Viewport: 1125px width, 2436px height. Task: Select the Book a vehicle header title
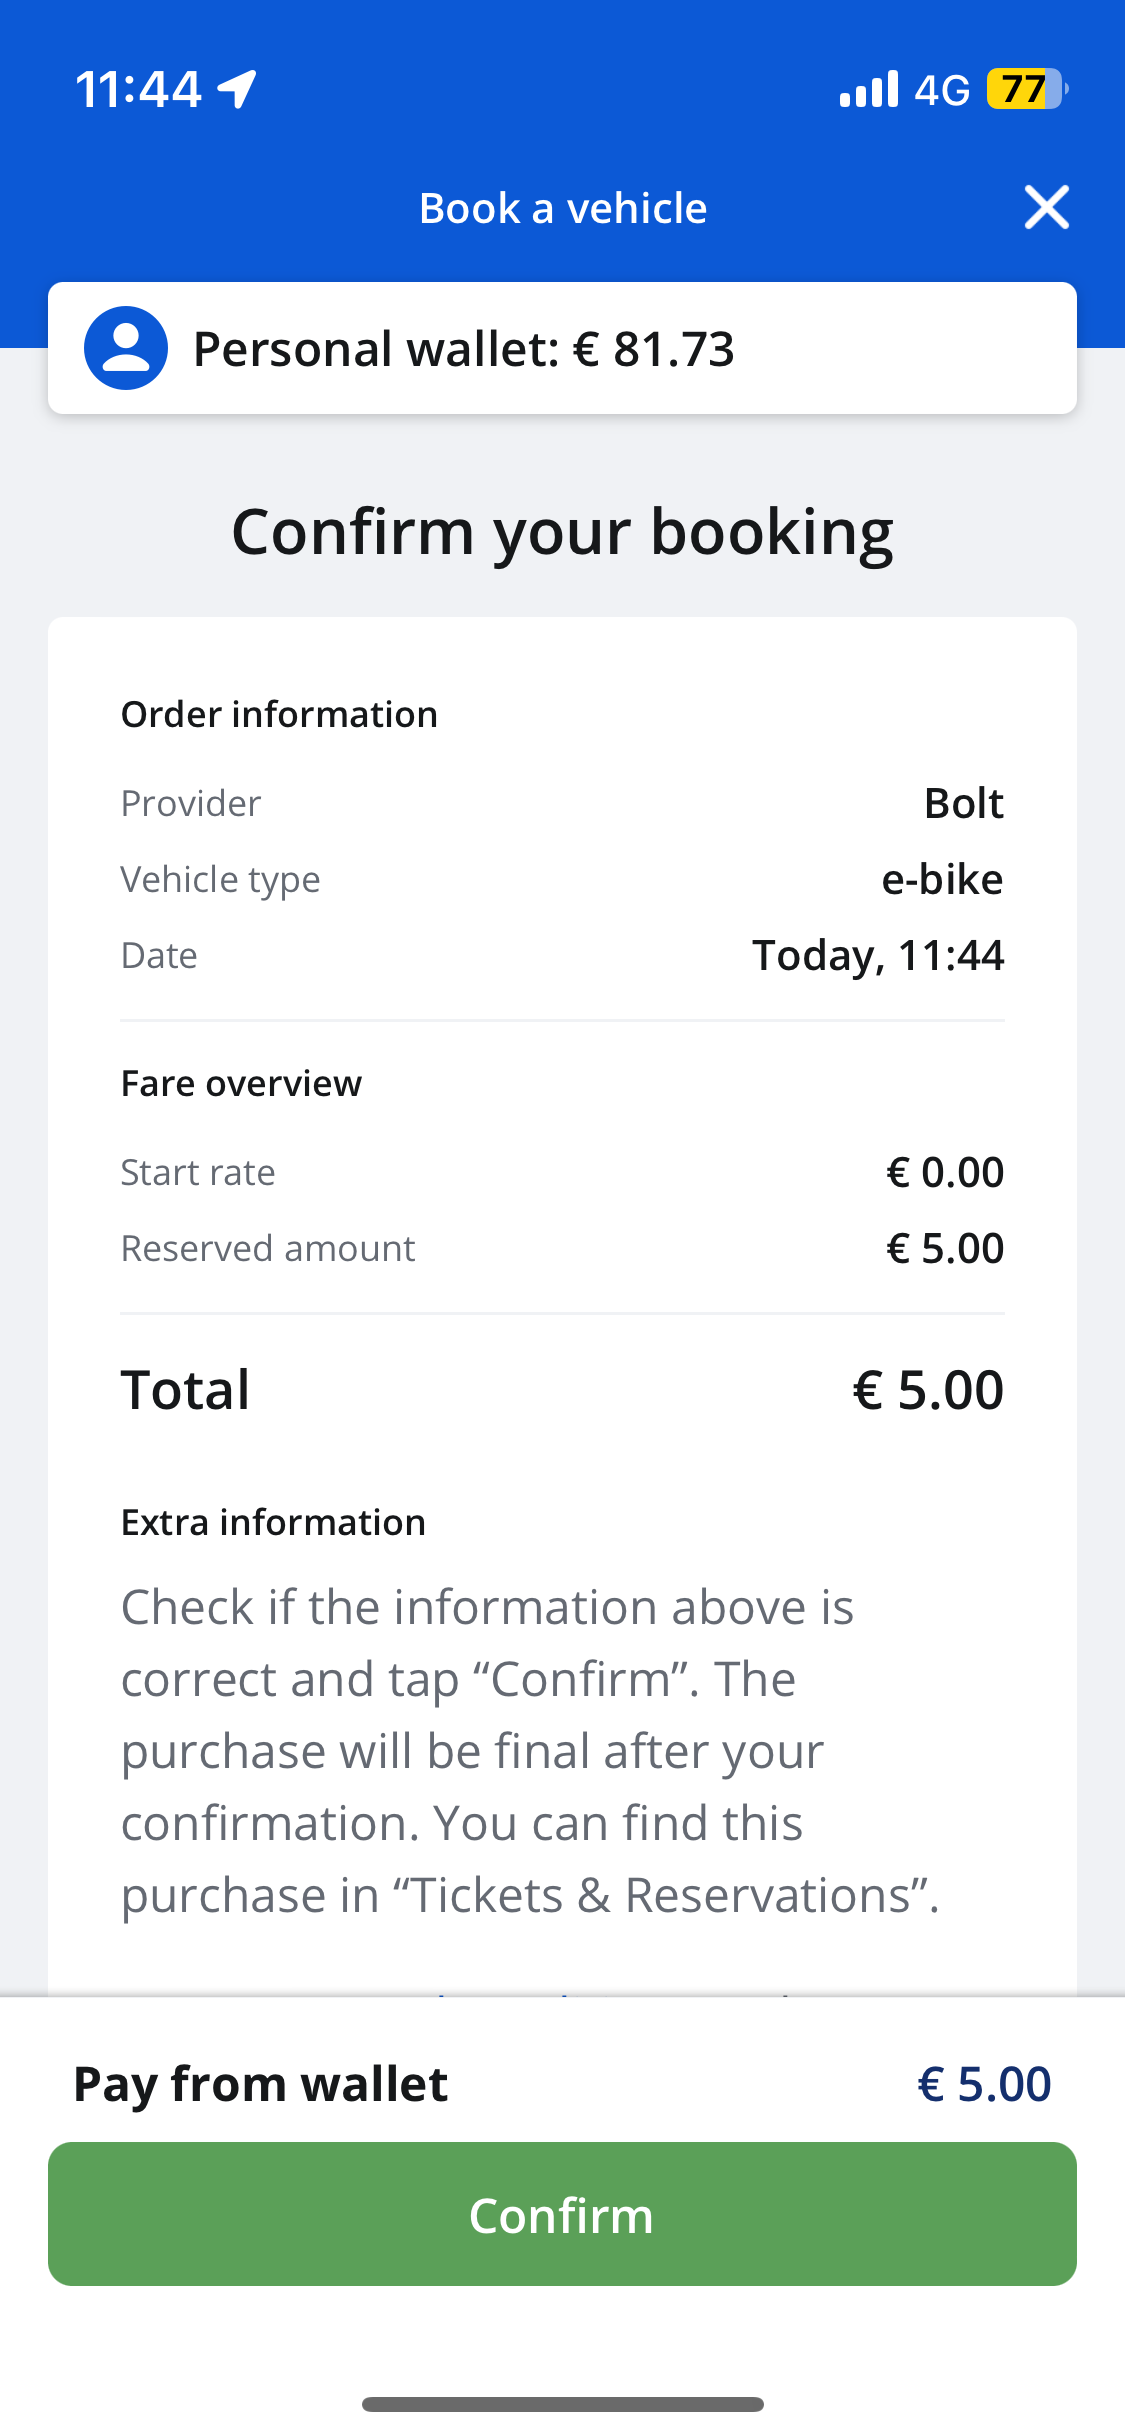[563, 208]
